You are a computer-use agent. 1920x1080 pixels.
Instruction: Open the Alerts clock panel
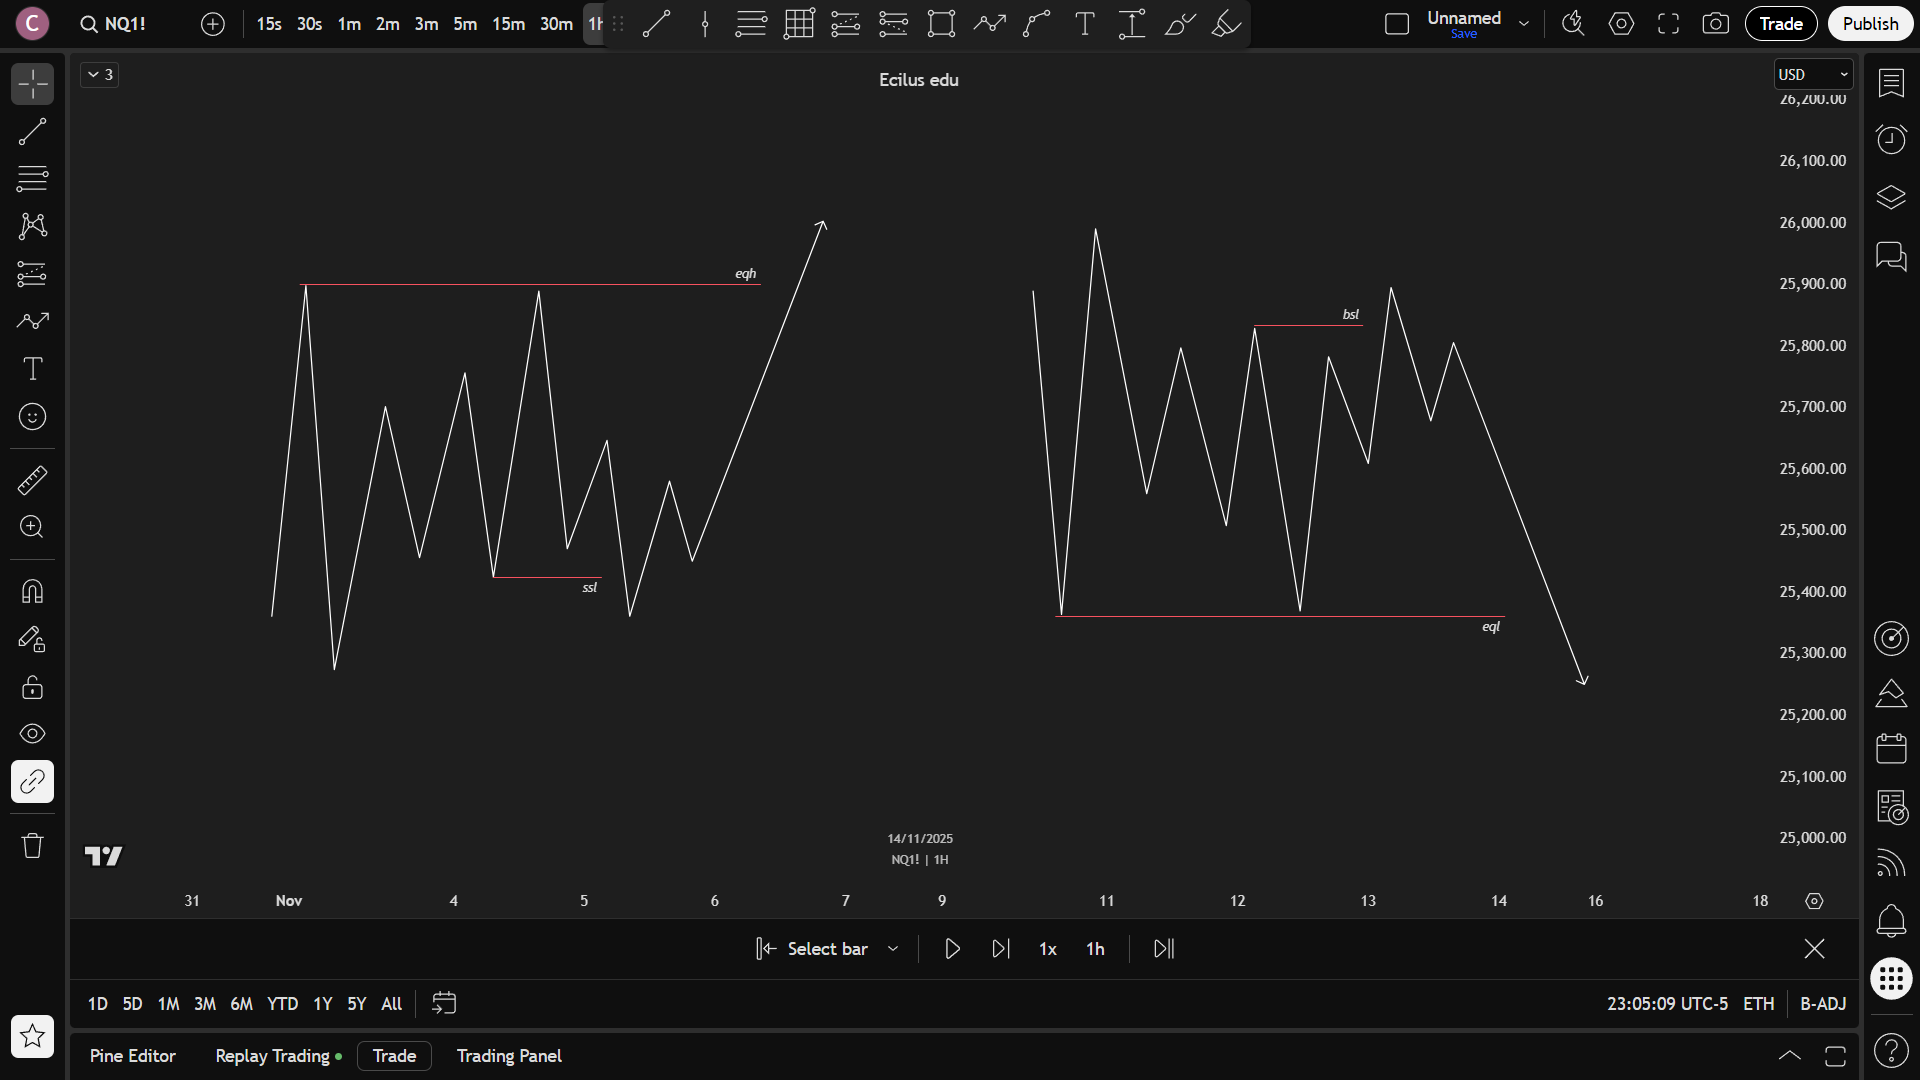tap(1890, 140)
